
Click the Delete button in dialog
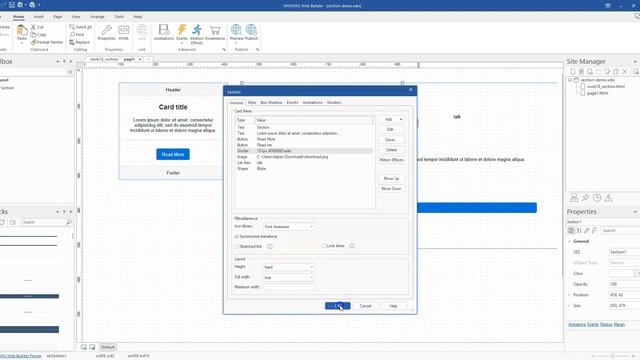click(391, 150)
